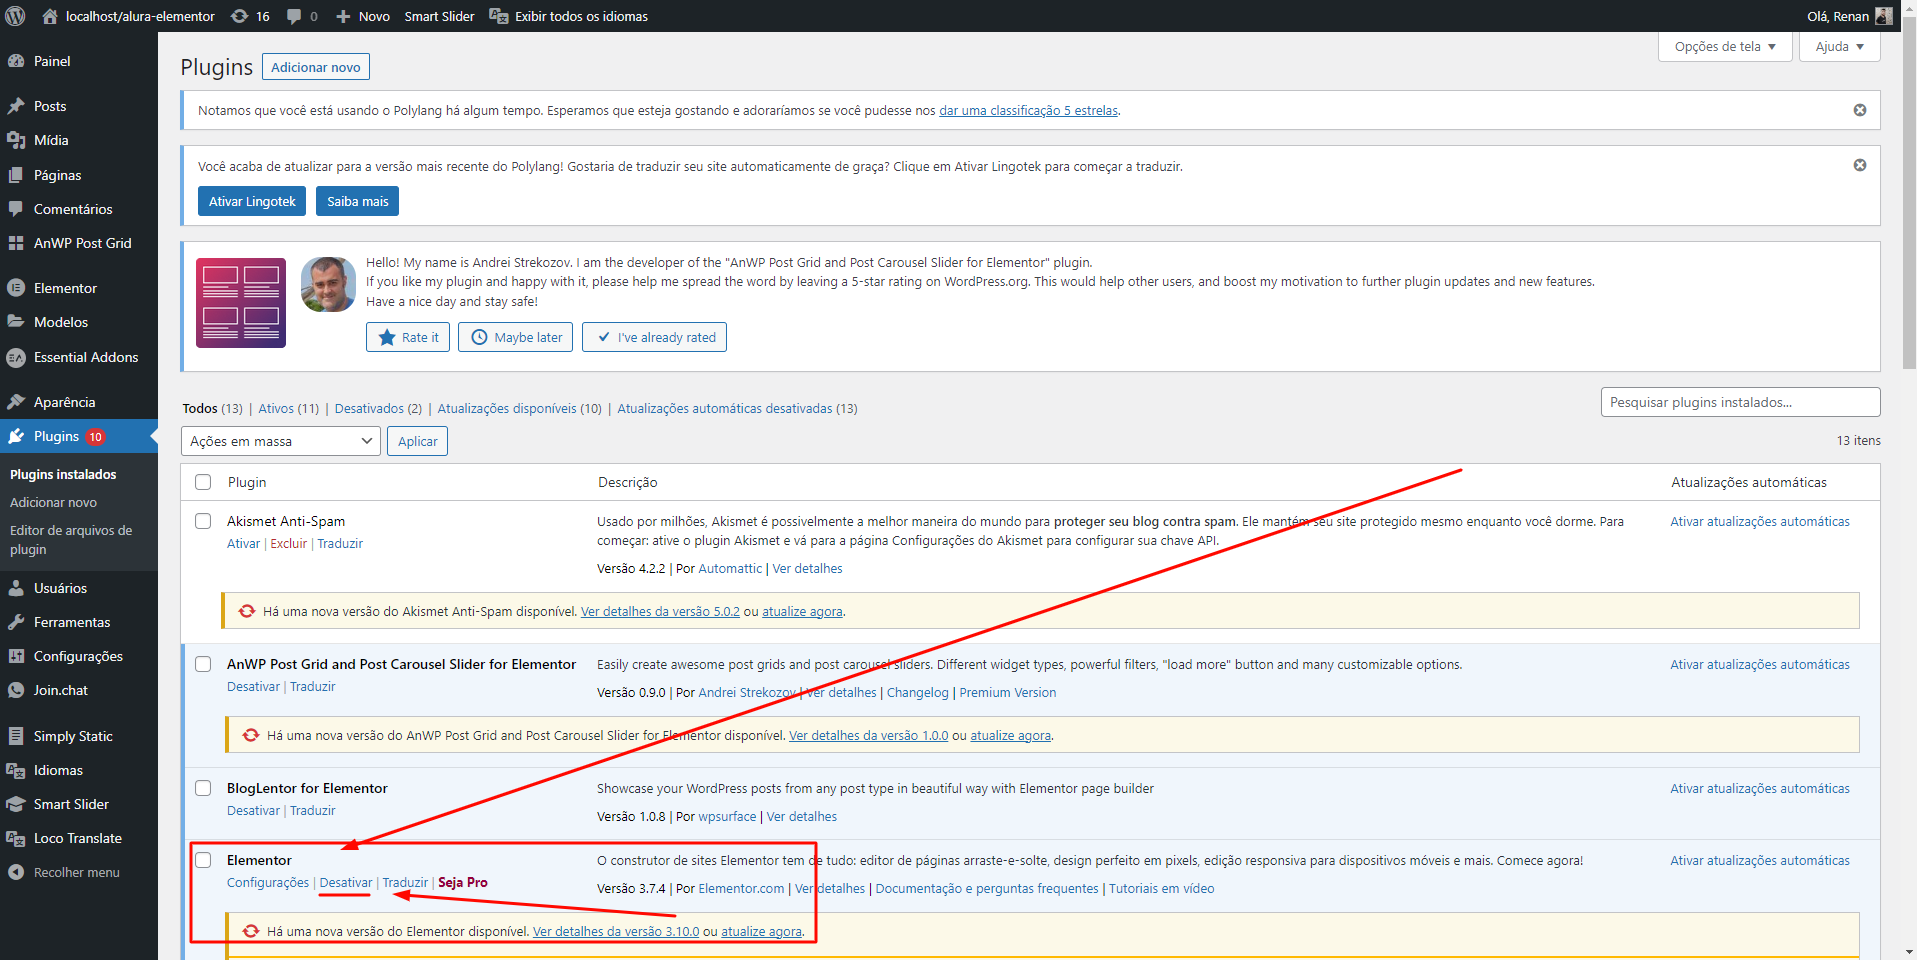Image resolution: width=1917 pixels, height=960 pixels.
Task: Open Aparência brush icon in sidebar
Action: 16,402
